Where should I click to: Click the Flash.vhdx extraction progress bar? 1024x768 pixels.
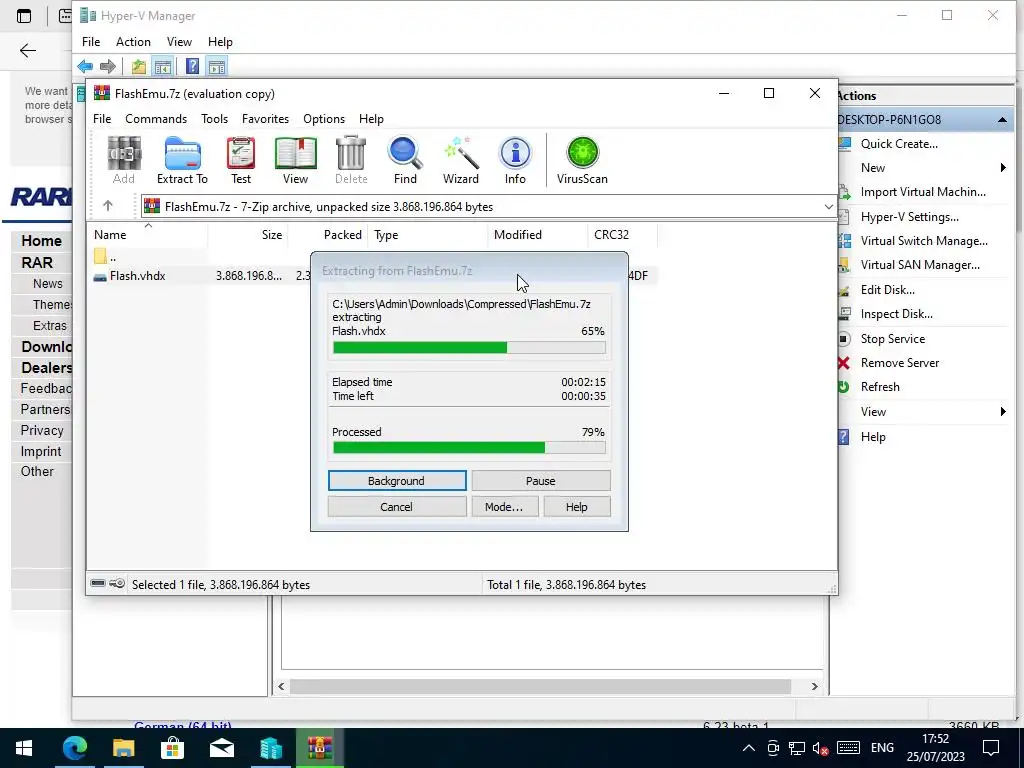pos(469,347)
